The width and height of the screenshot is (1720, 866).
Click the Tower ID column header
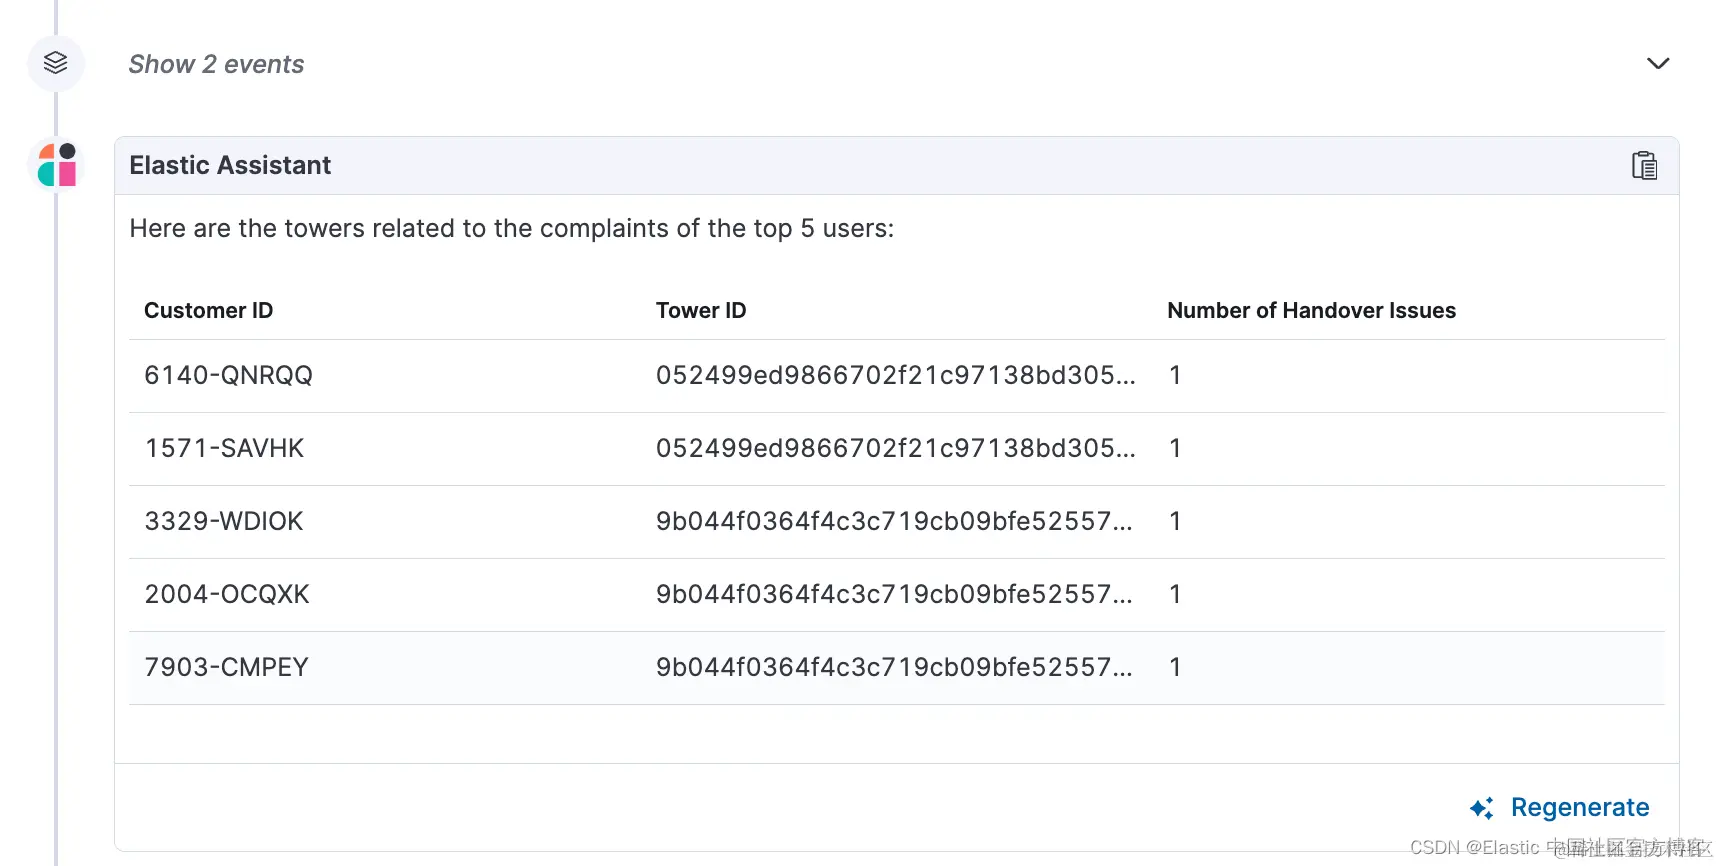pos(700,311)
